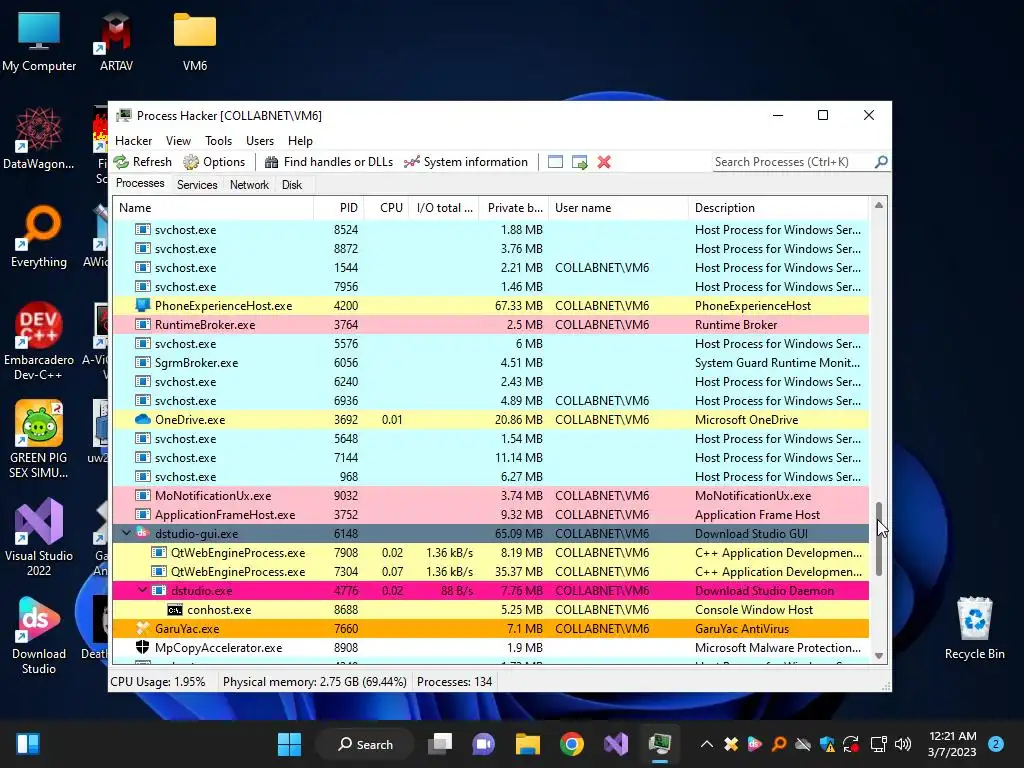This screenshot has height=768, width=1024.
Task: Click the search magnifier icon in Process Hacker
Action: (881, 161)
